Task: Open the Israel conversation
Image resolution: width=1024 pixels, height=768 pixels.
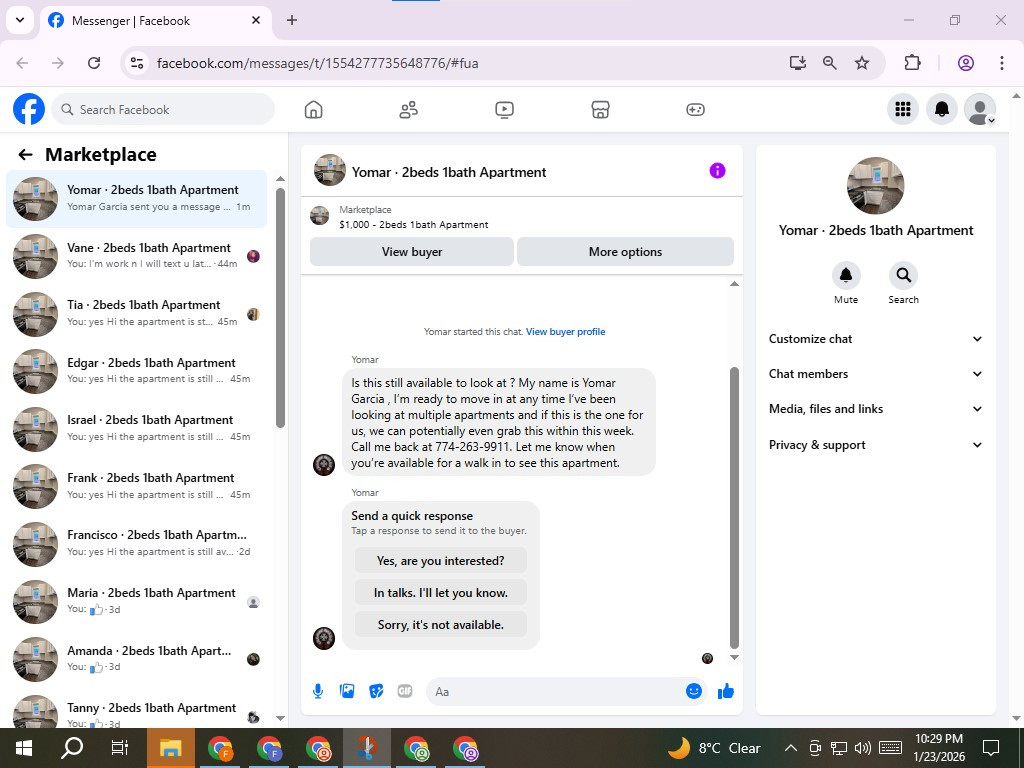Action: [136, 428]
